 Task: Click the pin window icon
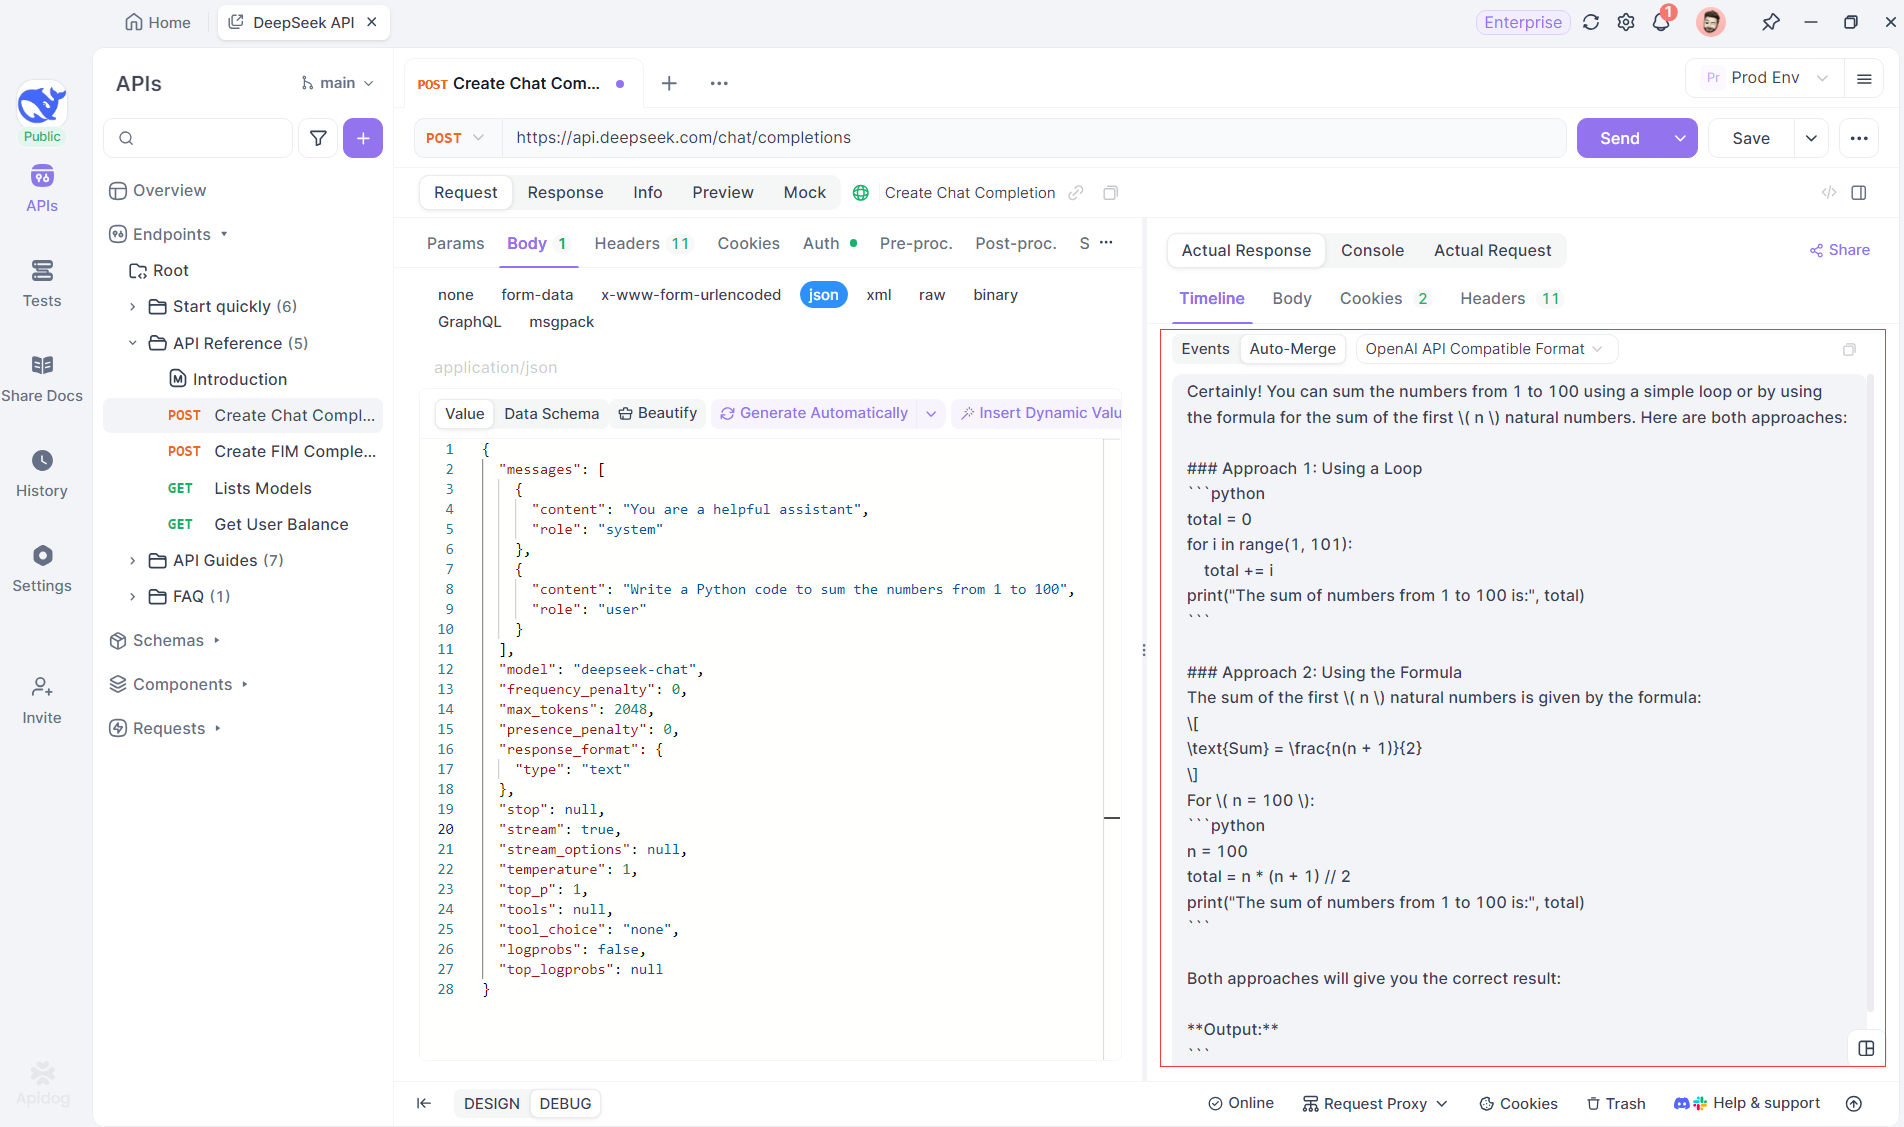(1770, 22)
